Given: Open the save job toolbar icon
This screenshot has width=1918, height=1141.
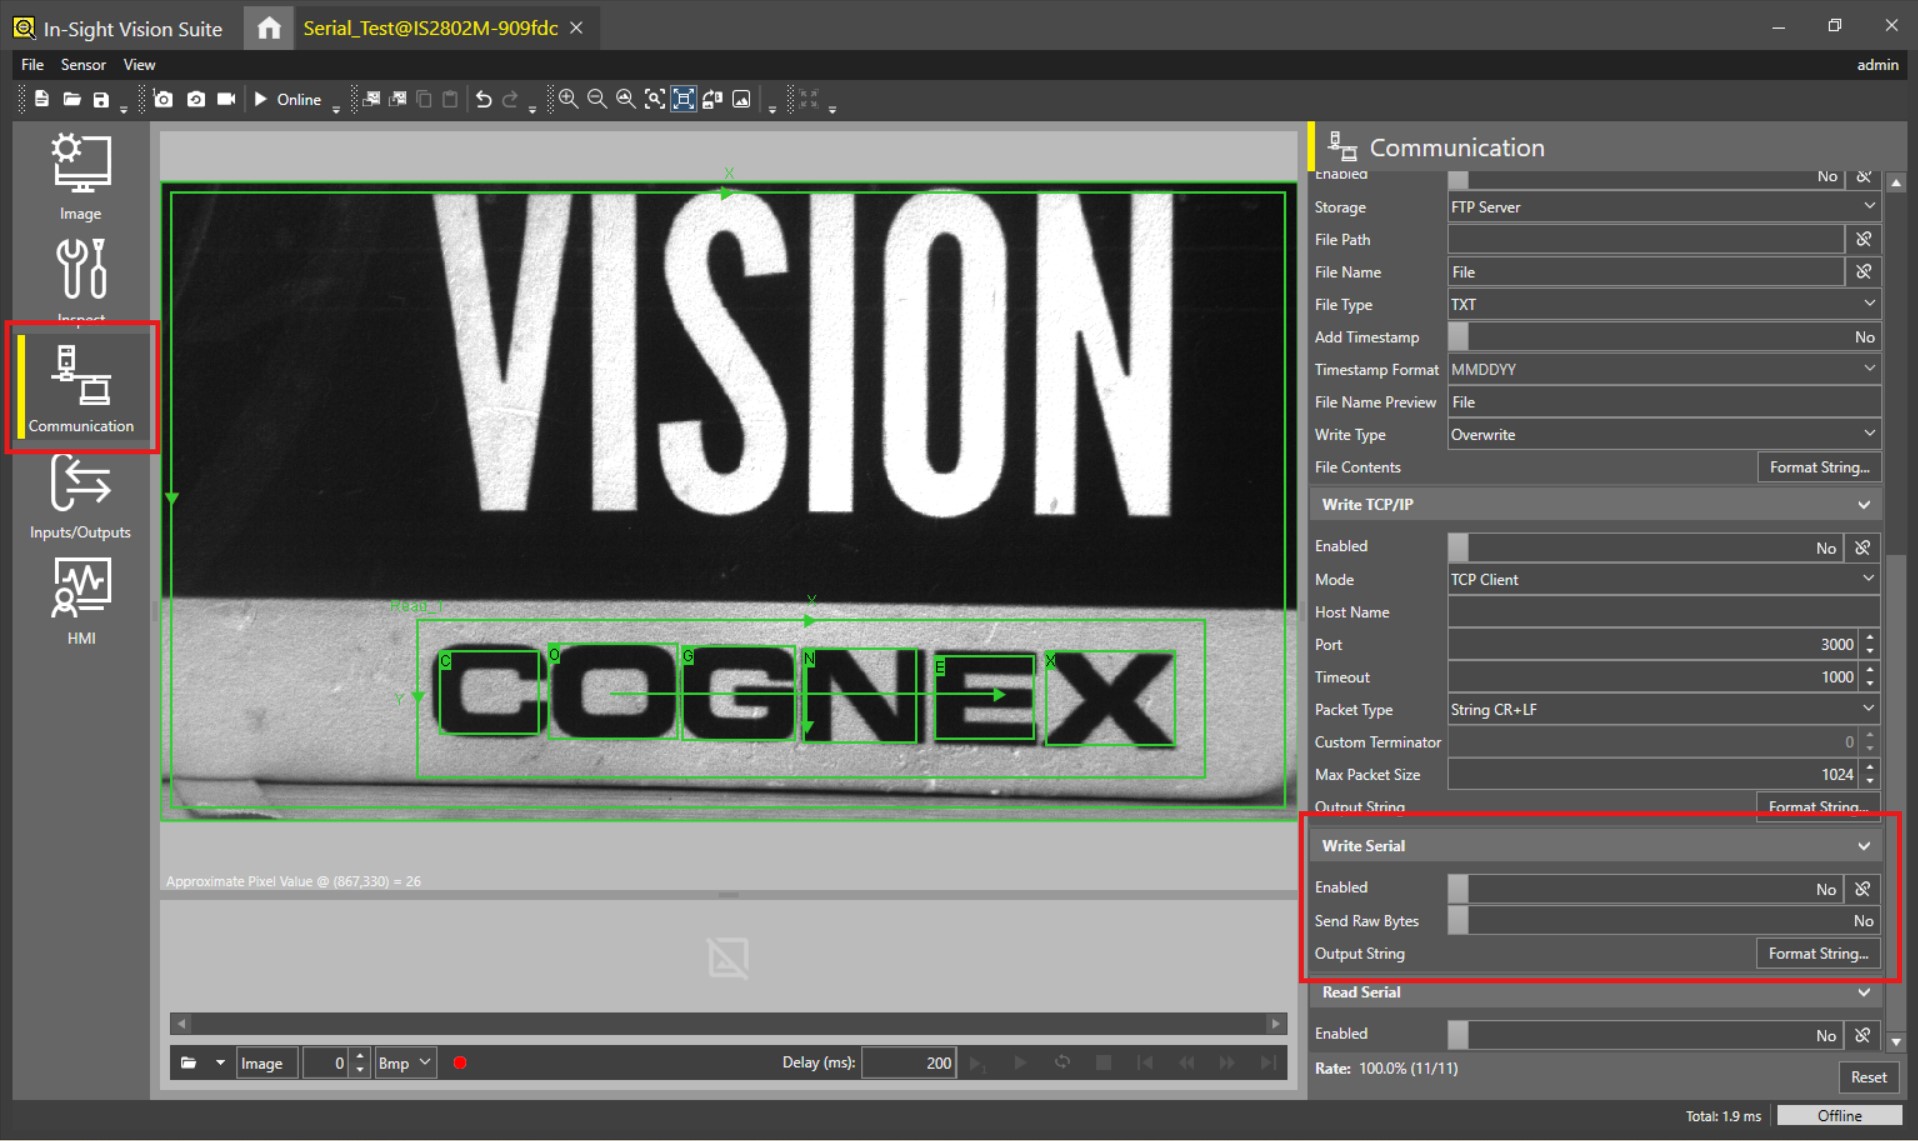Looking at the screenshot, I should tap(101, 99).
